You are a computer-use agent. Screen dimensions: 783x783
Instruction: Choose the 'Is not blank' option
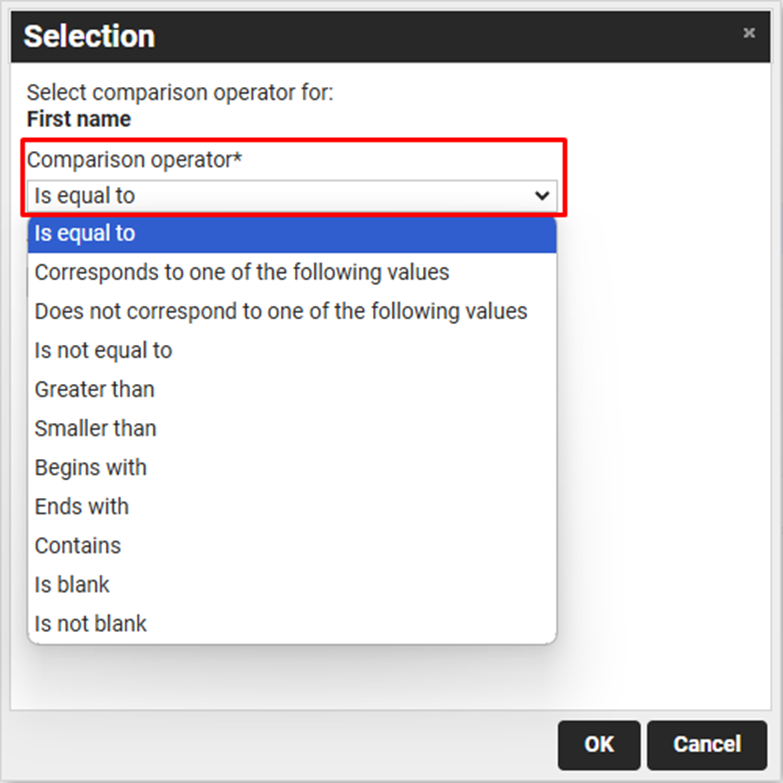(91, 623)
